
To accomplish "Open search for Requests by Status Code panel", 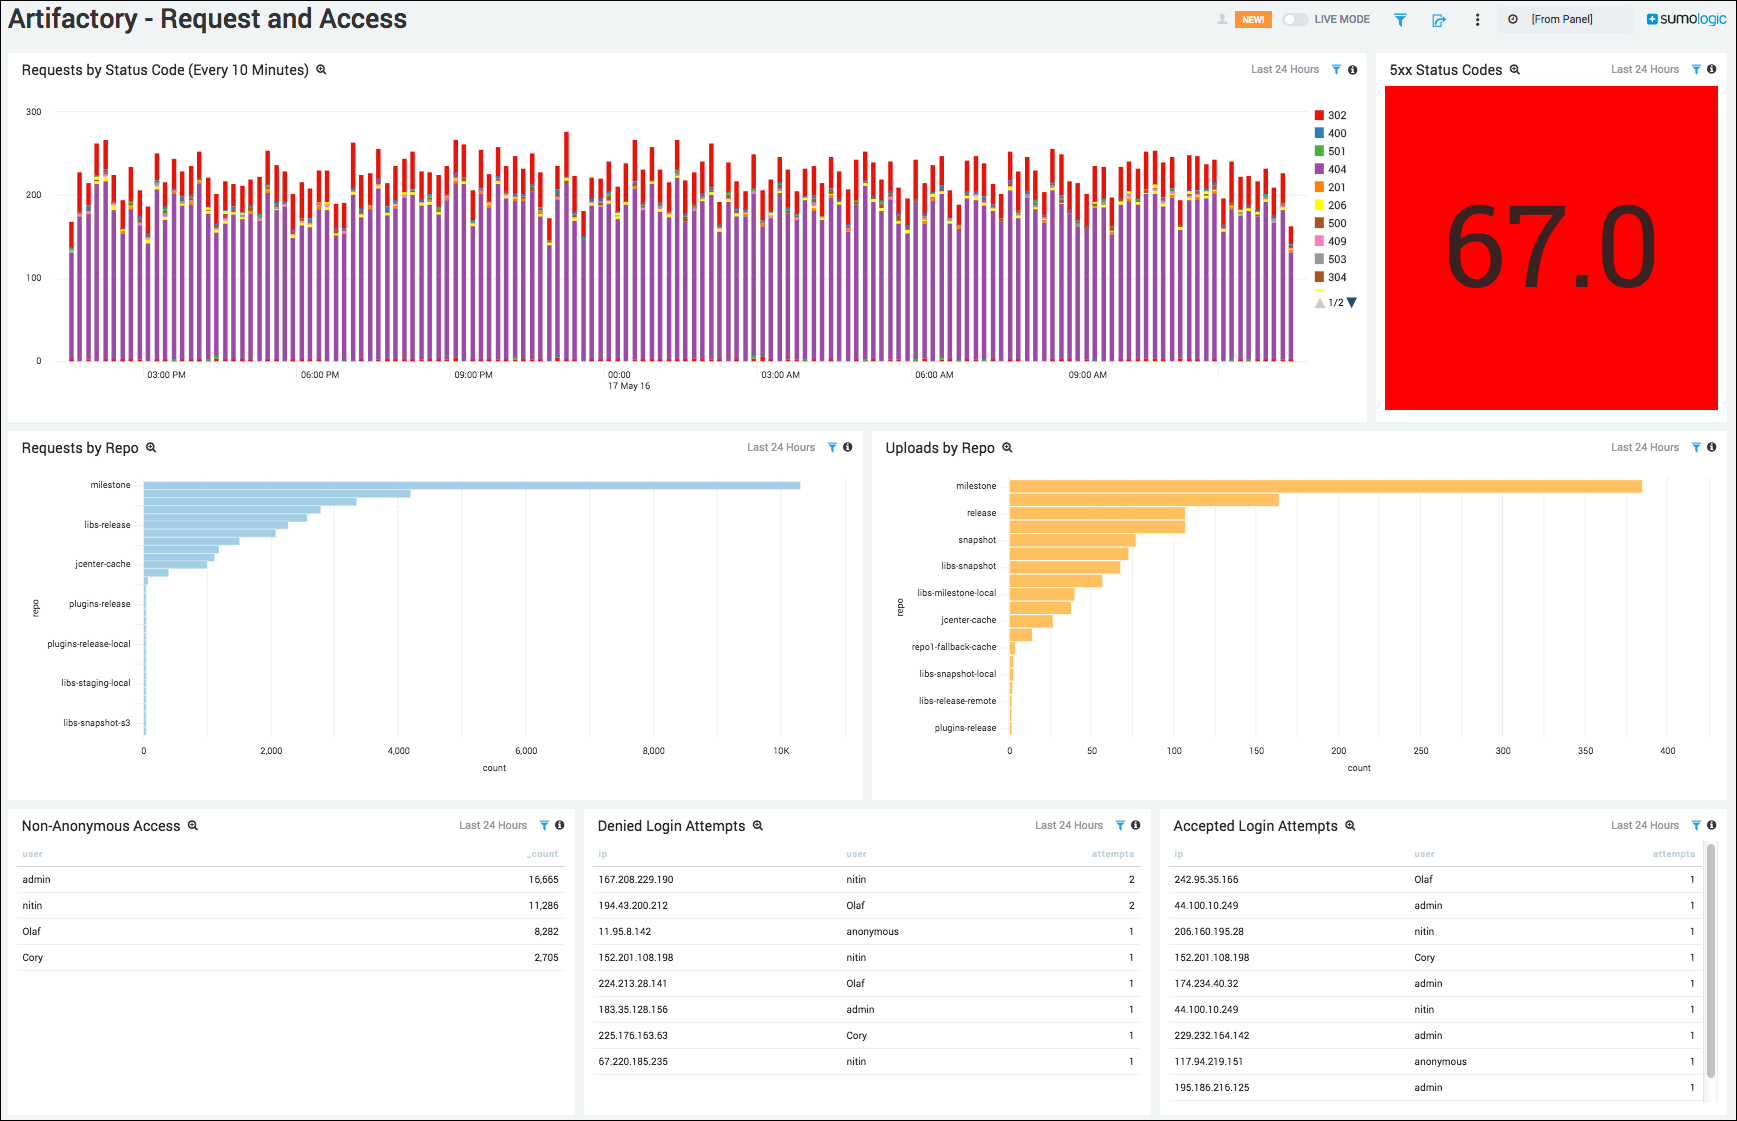I will 321,70.
